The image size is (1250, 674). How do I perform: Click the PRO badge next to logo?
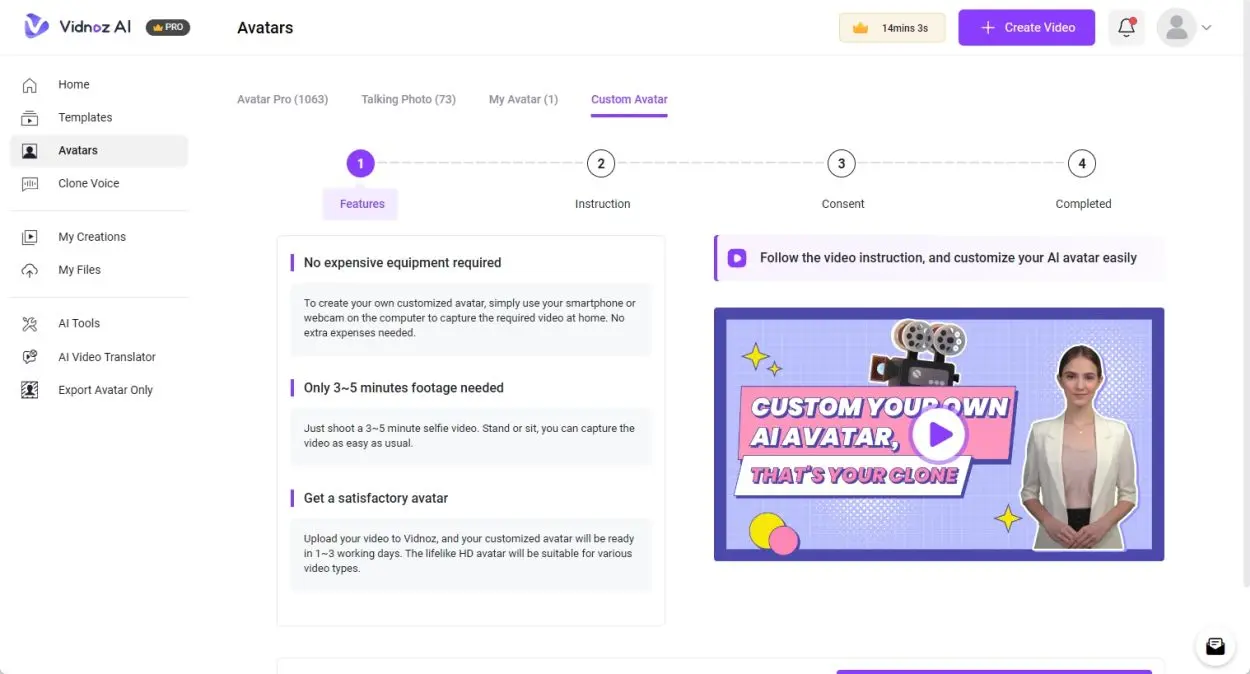pos(167,27)
